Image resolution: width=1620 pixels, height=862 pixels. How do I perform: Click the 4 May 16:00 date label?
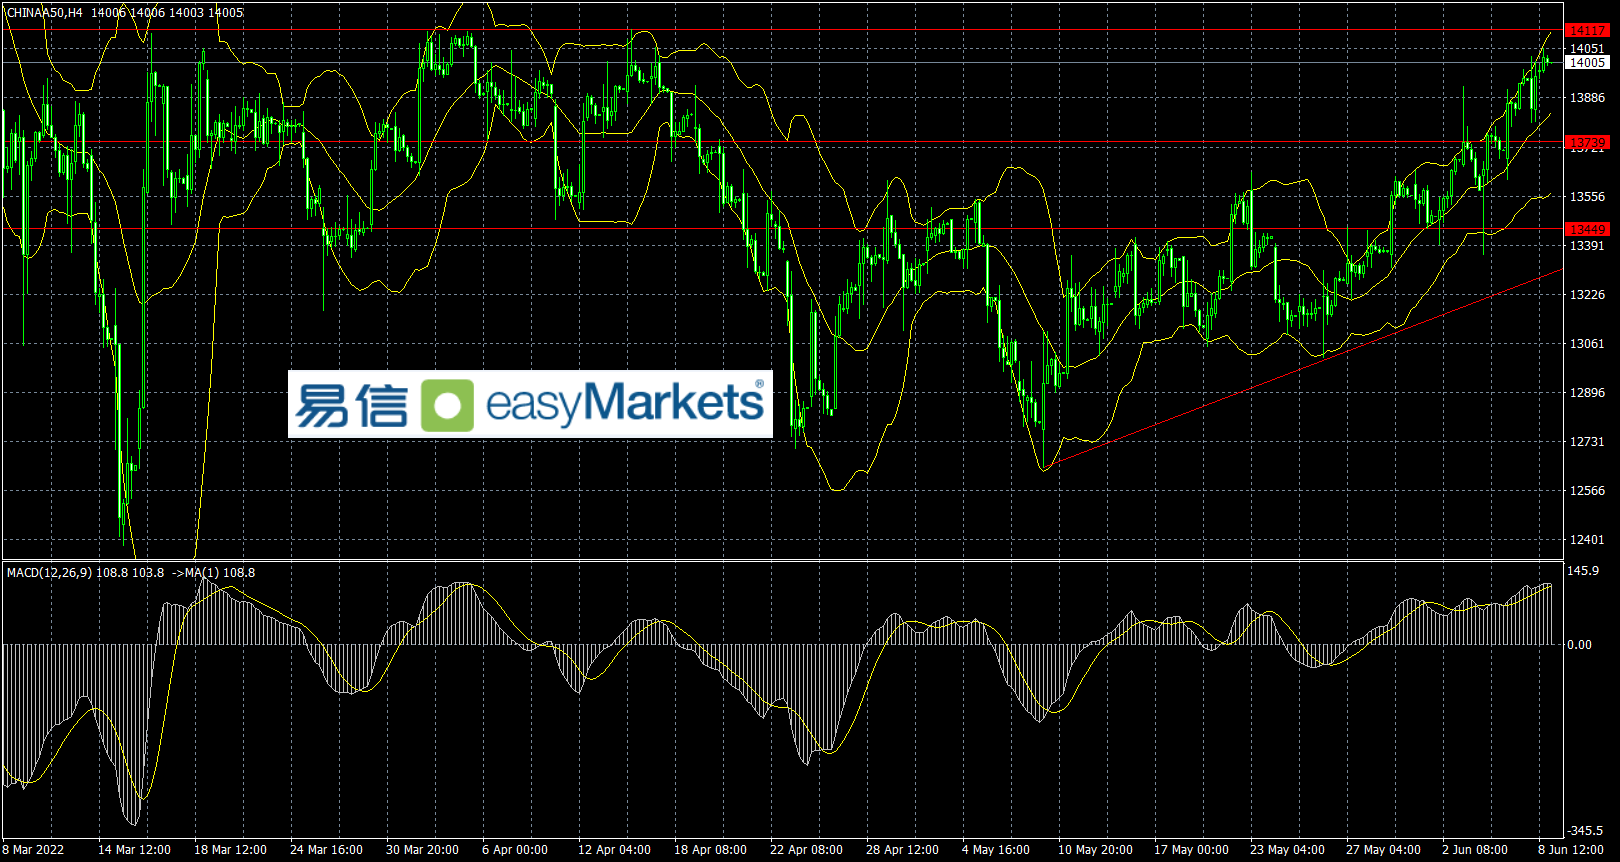click(x=996, y=850)
